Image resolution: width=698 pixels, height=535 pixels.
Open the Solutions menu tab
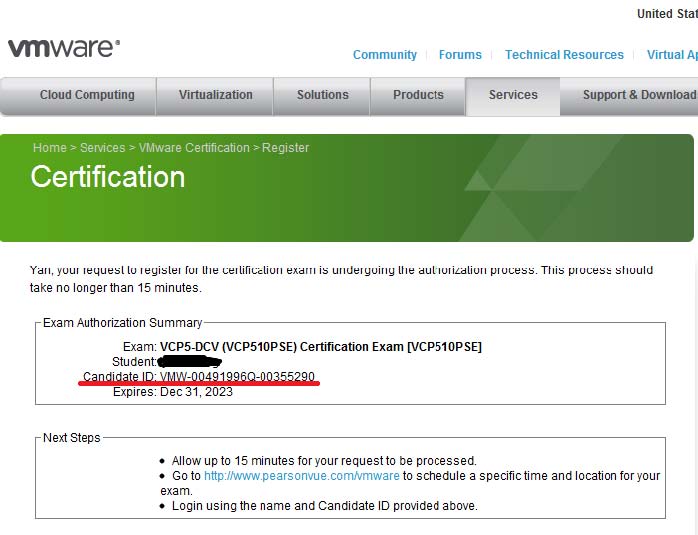[323, 95]
